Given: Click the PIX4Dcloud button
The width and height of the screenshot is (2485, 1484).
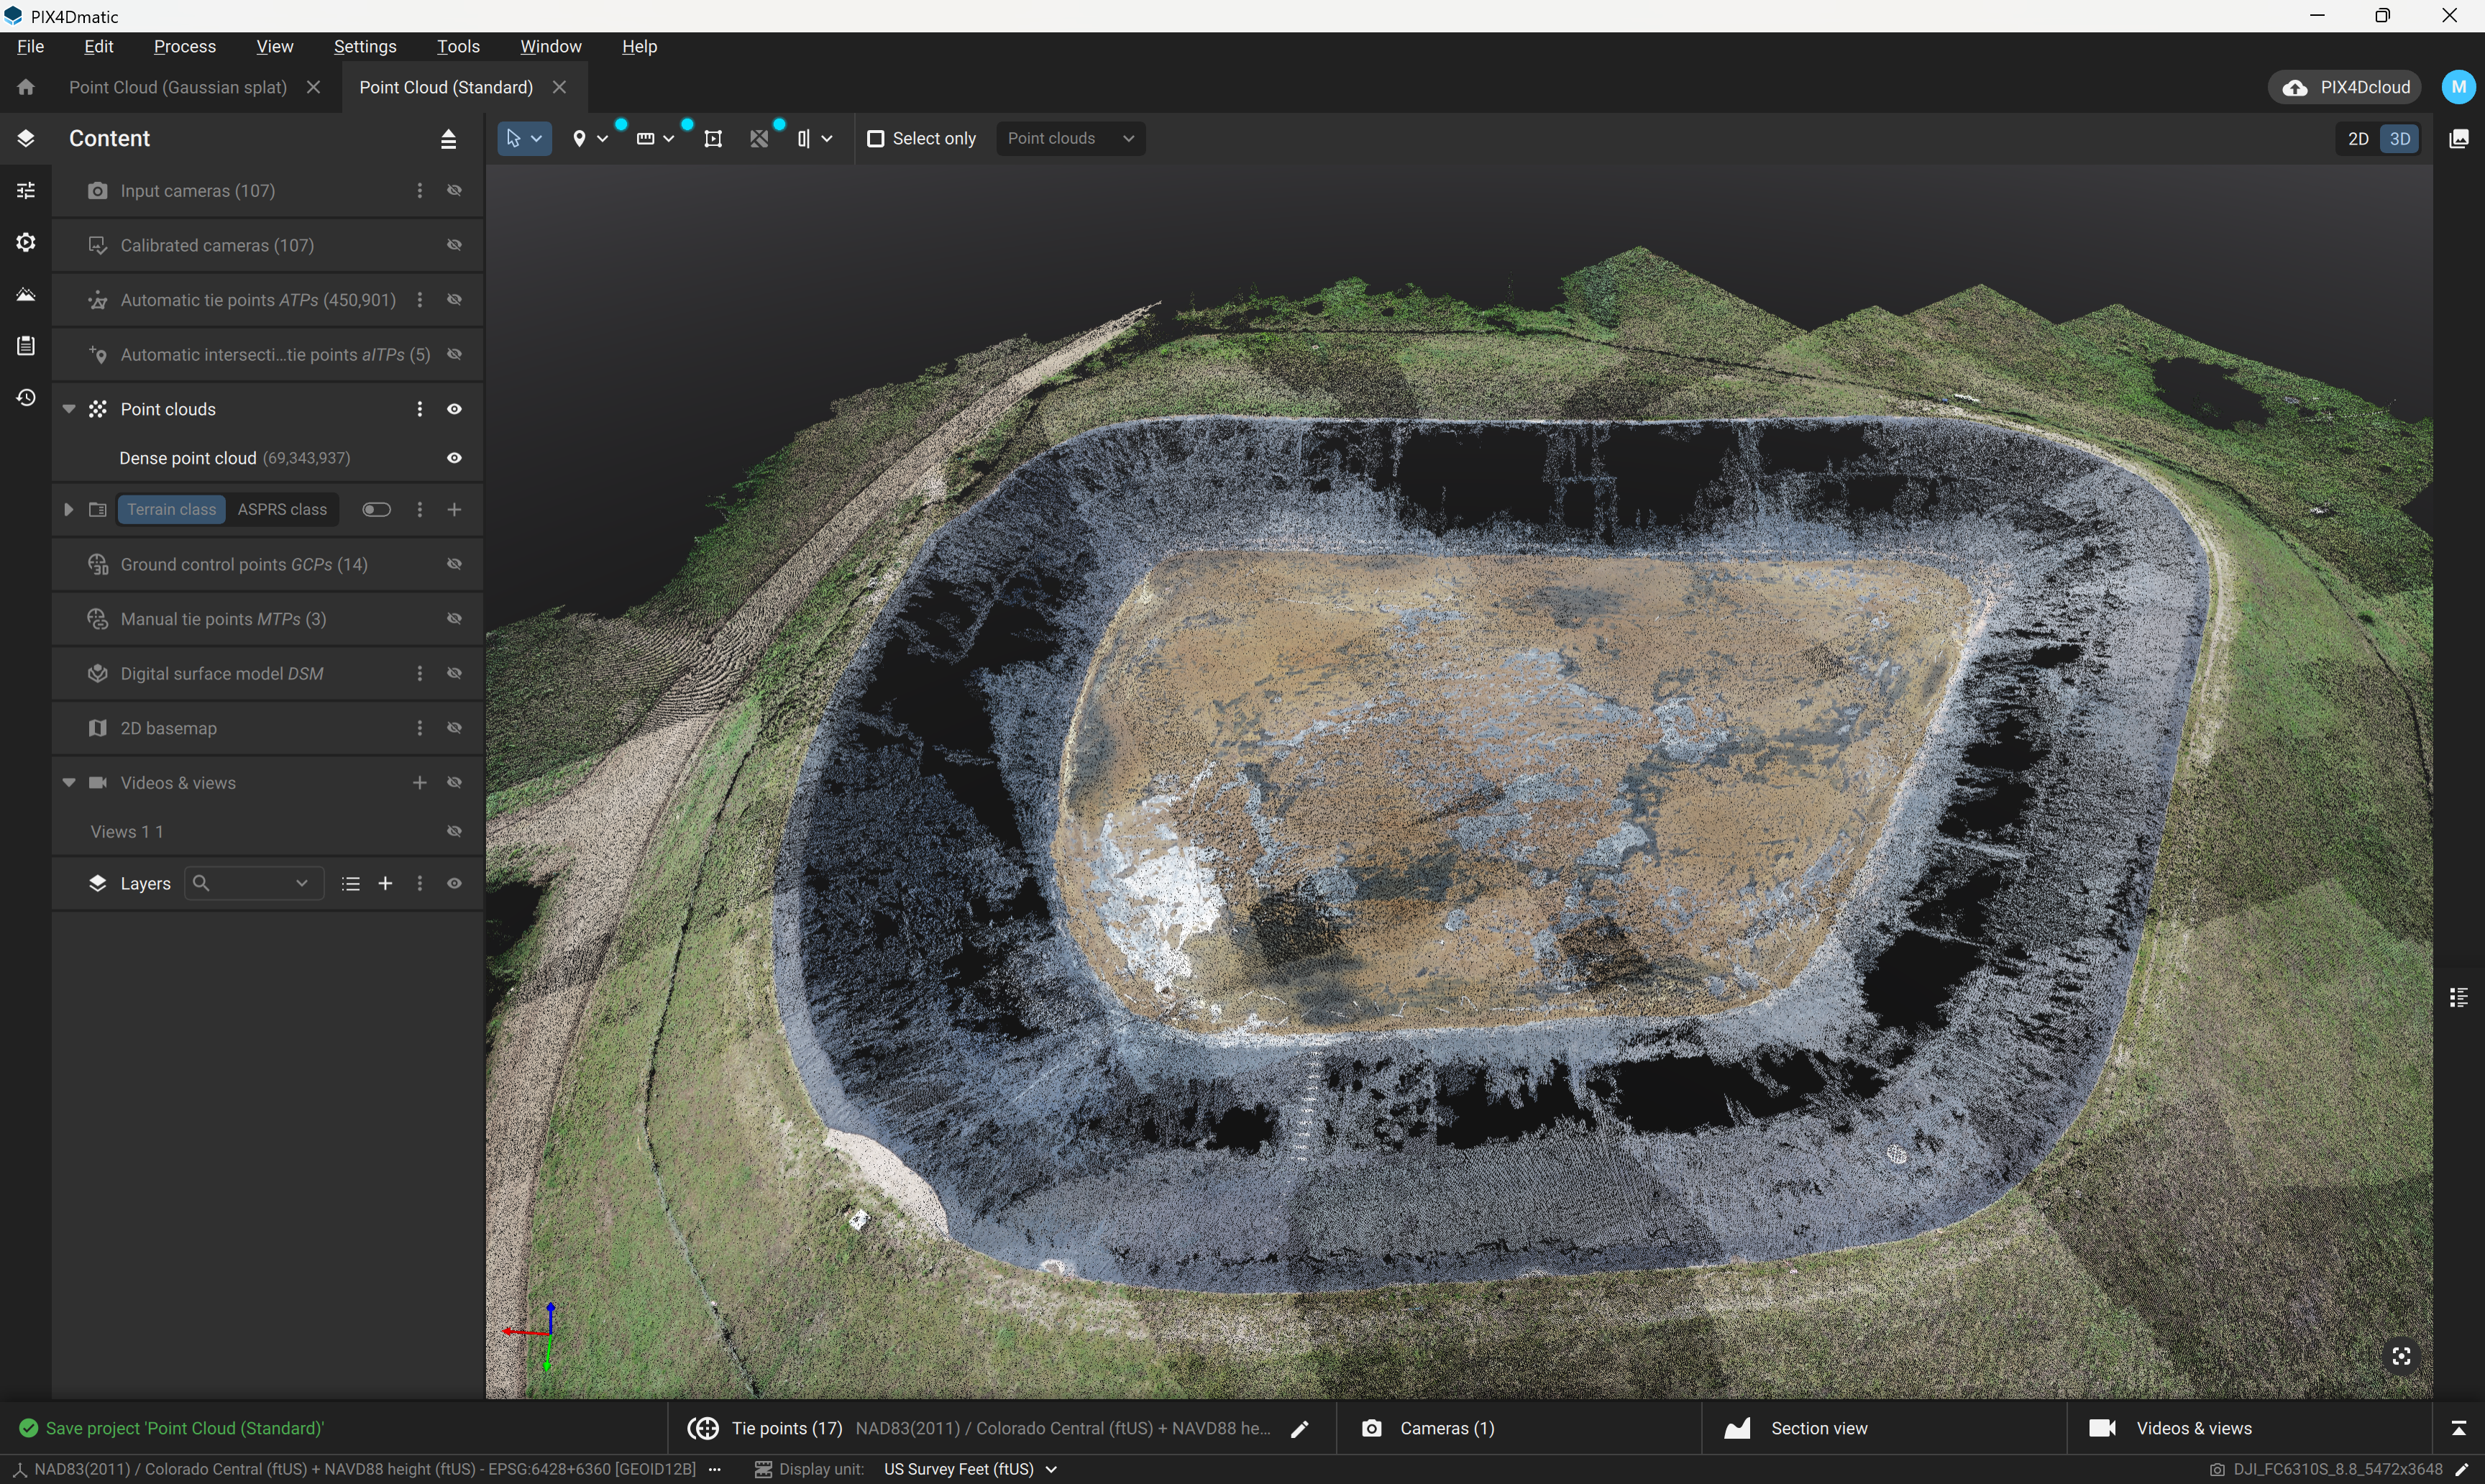Looking at the screenshot, I should pos(2344,87).
